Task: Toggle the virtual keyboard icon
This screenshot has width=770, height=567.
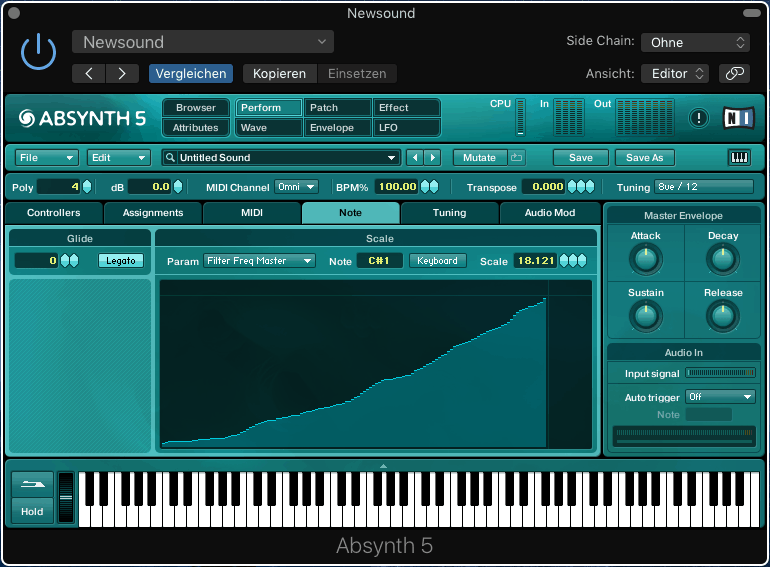Action: point(739,158)
